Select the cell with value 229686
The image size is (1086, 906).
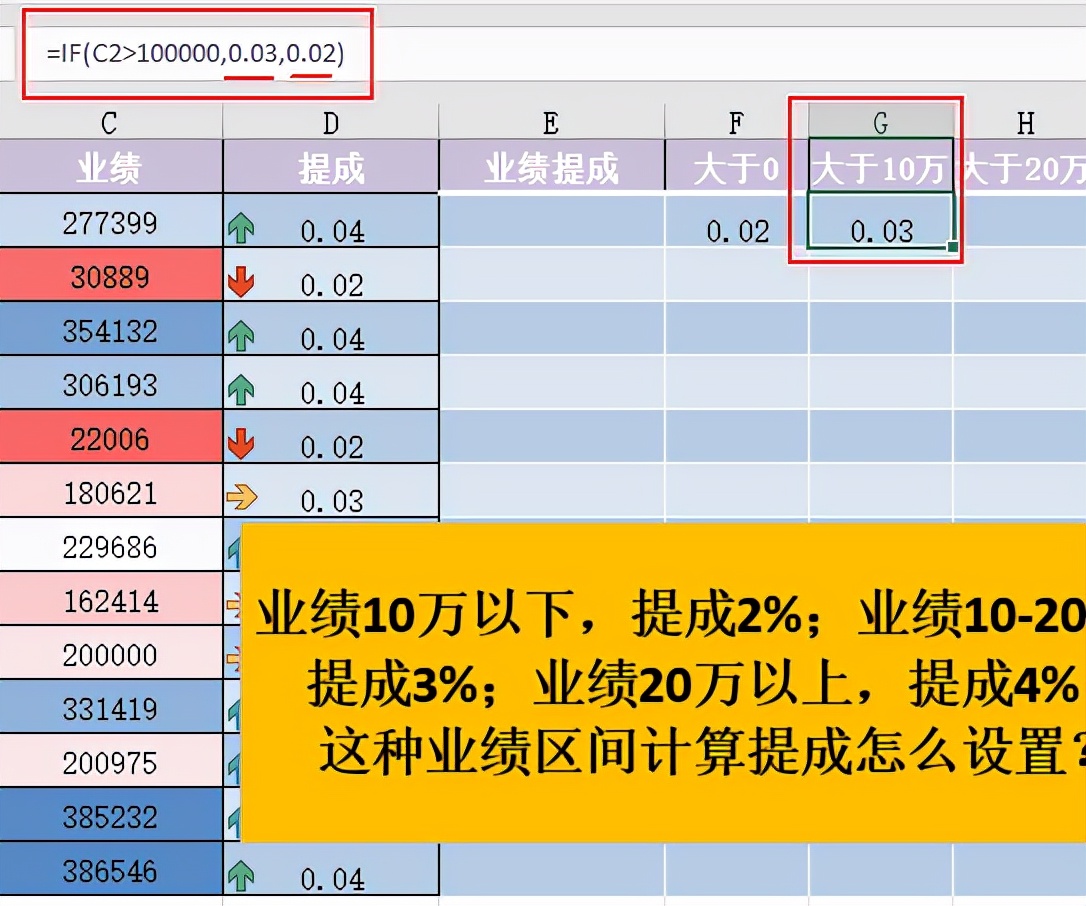coord(111,544)
